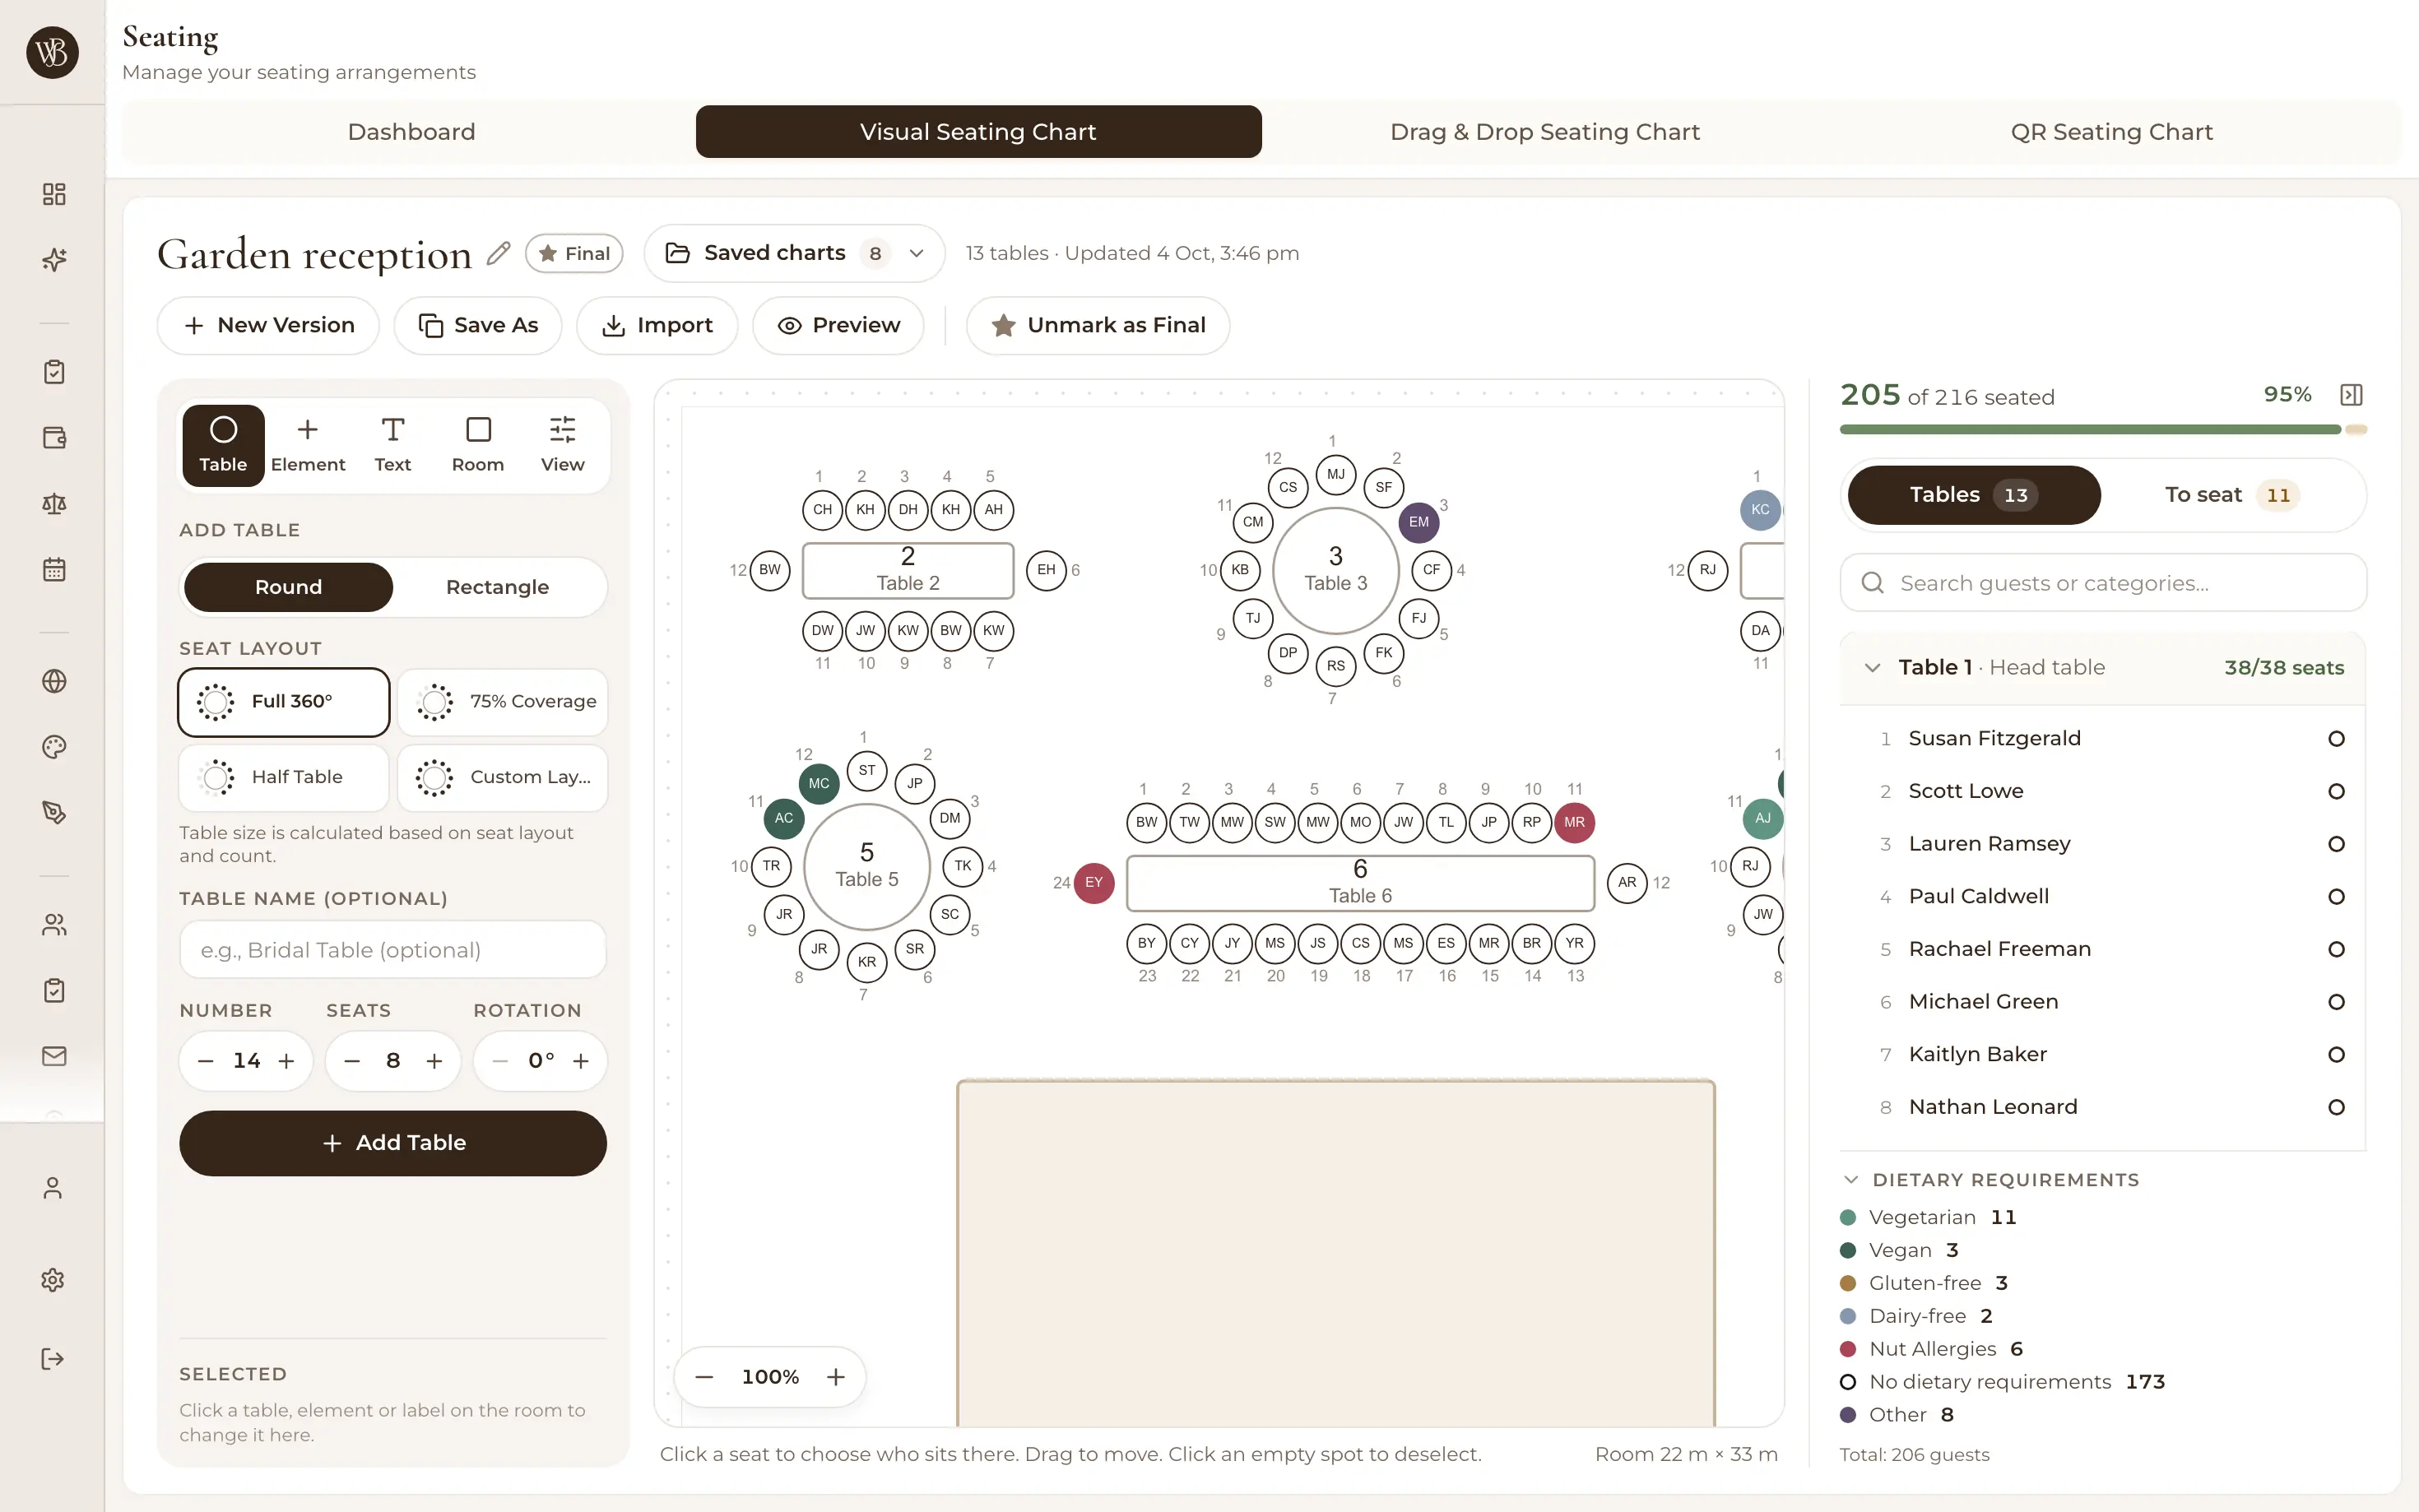Increase the table number stepper
This screenshot has height=1512, width=2419.
click(286, 1061)
